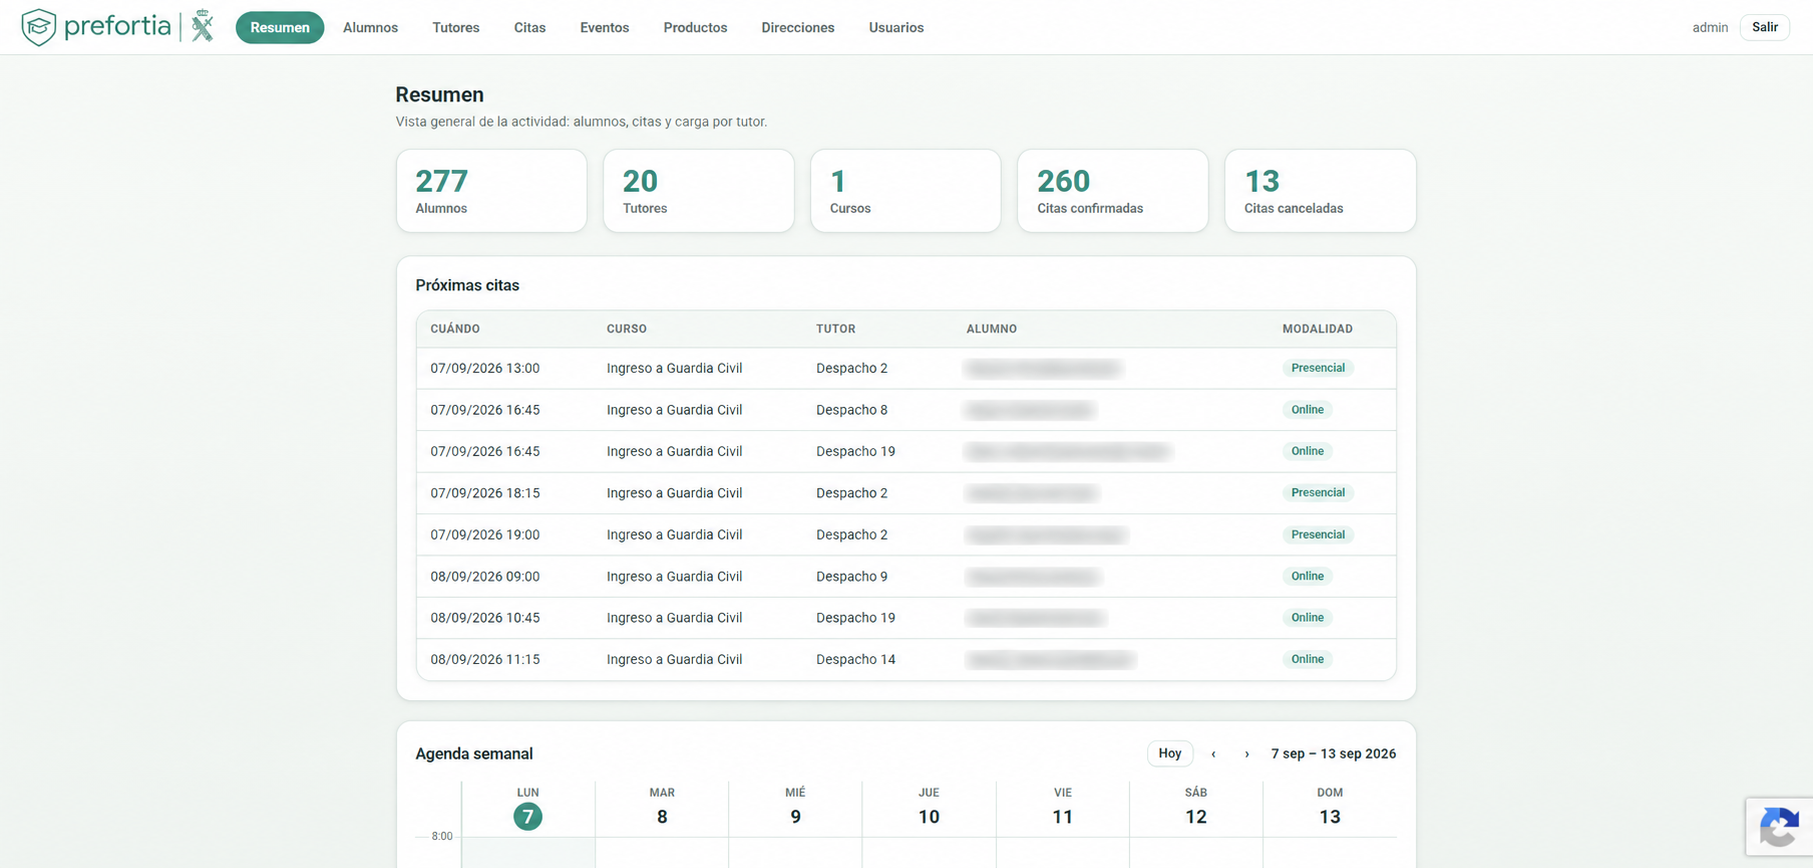
Task: Select the 08/09/2026 09:00 appointment
Action: pyautogui.click(x=906, y=576)
